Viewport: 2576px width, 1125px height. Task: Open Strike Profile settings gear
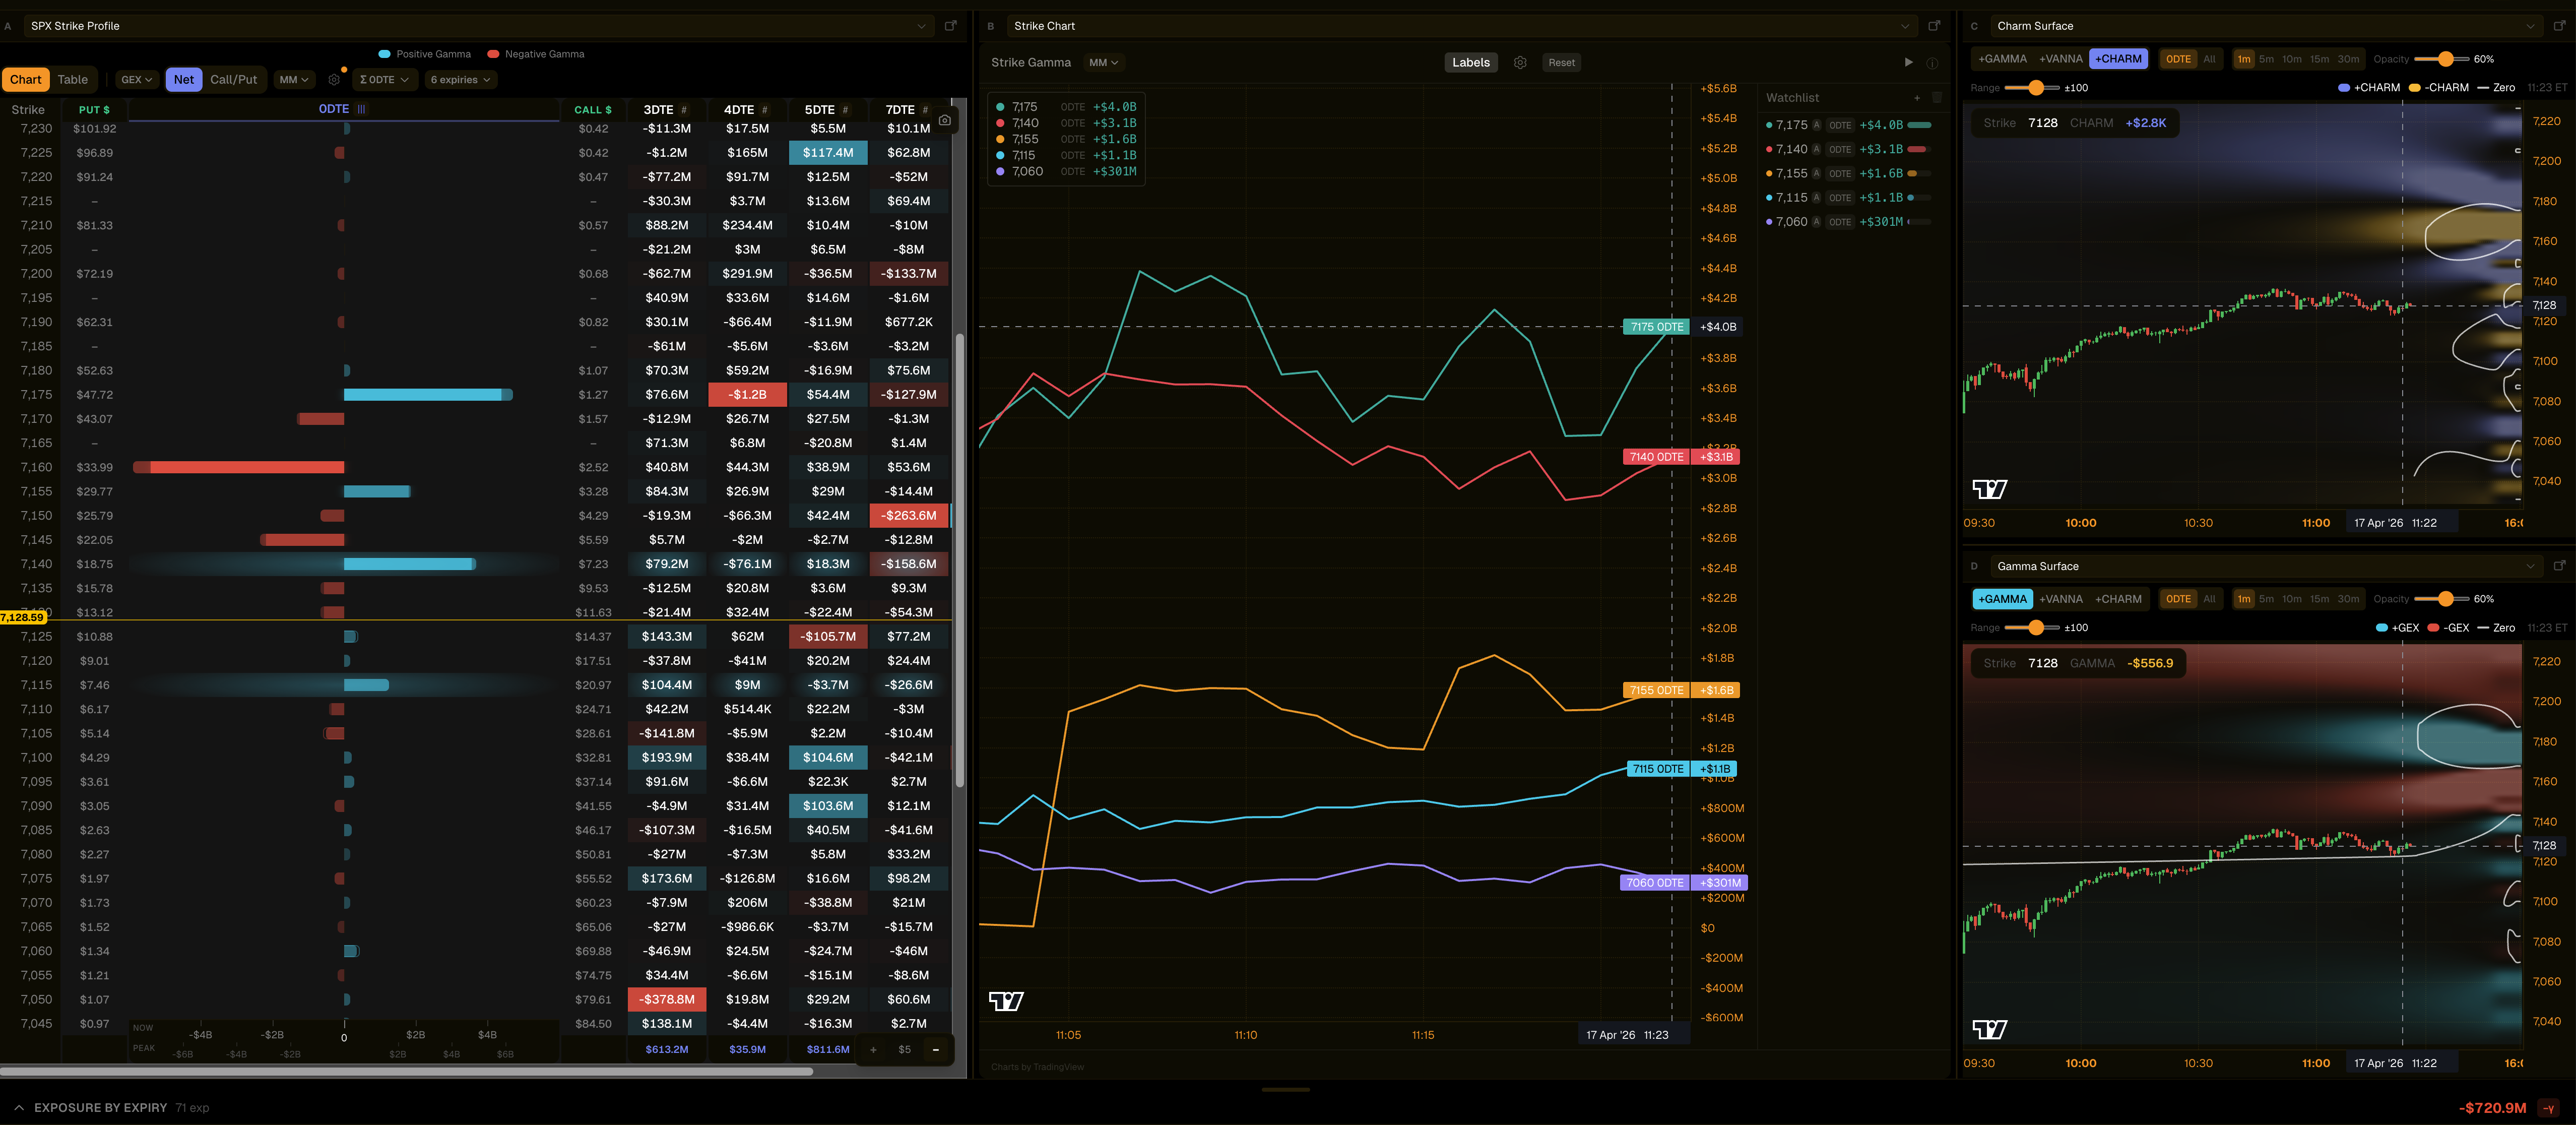[334, 80]
